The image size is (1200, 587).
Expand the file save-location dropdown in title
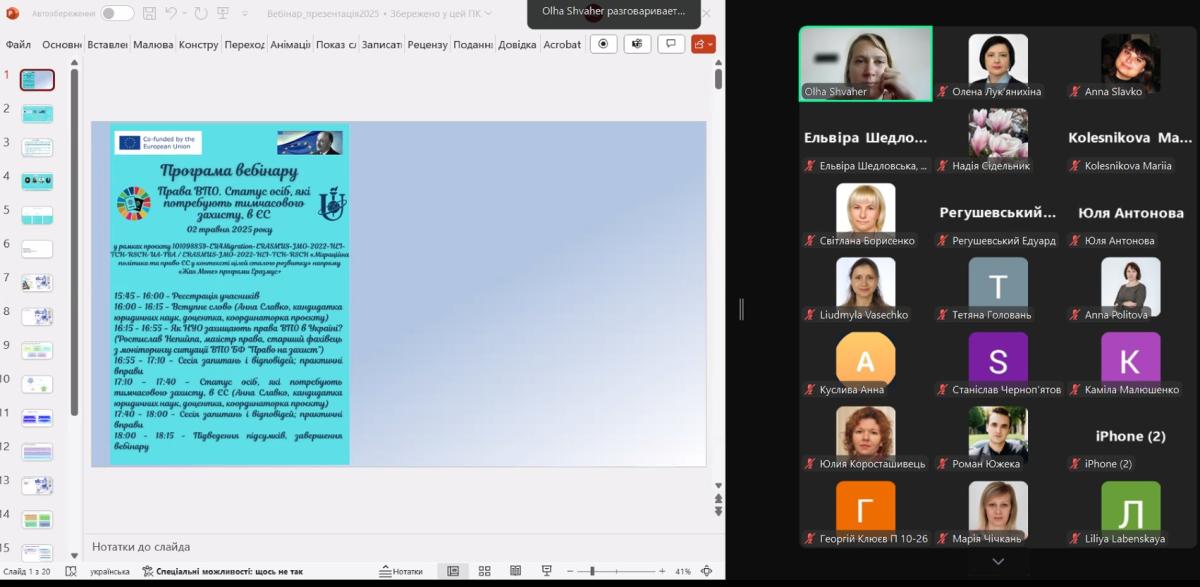[x=488, y=14]
